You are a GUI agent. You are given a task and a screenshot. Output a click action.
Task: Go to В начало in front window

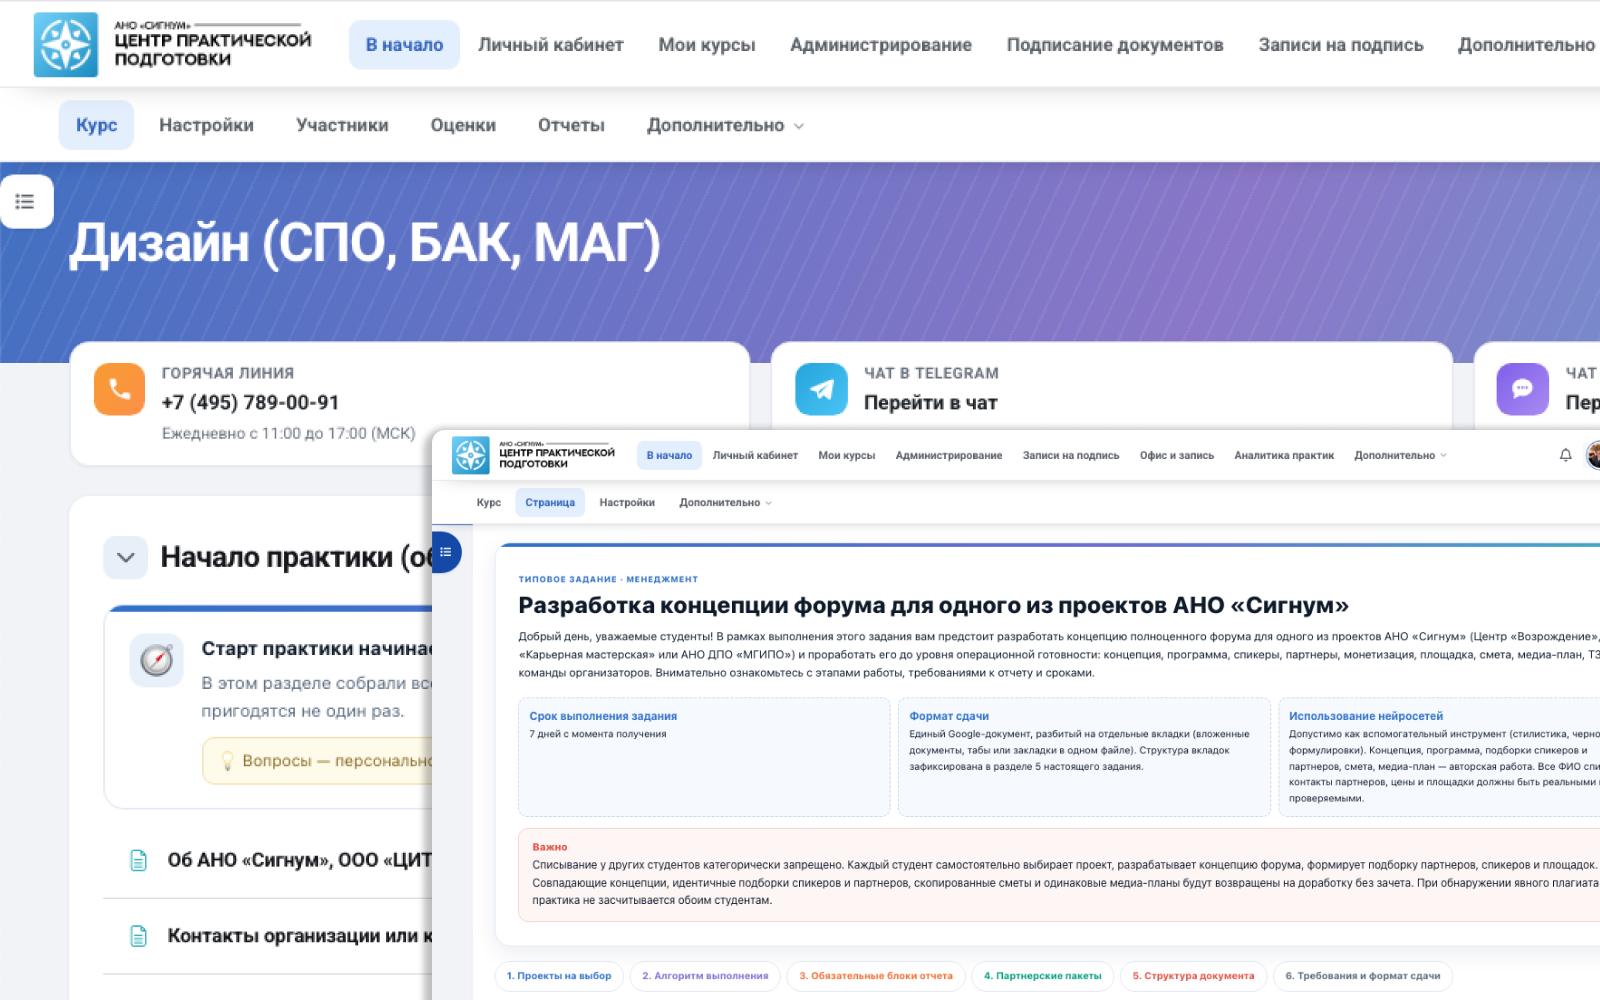(669, 455)
